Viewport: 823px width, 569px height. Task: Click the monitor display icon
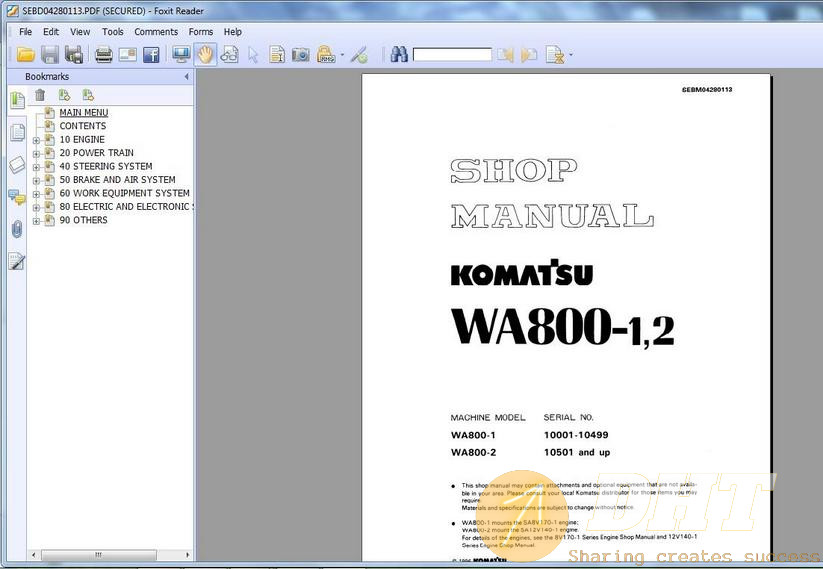pyautogui.click(x=181, y=54)
